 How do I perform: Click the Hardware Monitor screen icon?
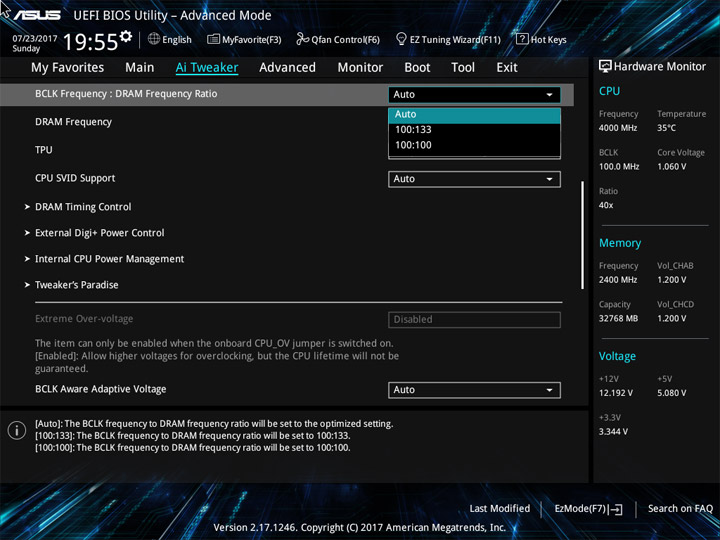click(x=605, y=67)
